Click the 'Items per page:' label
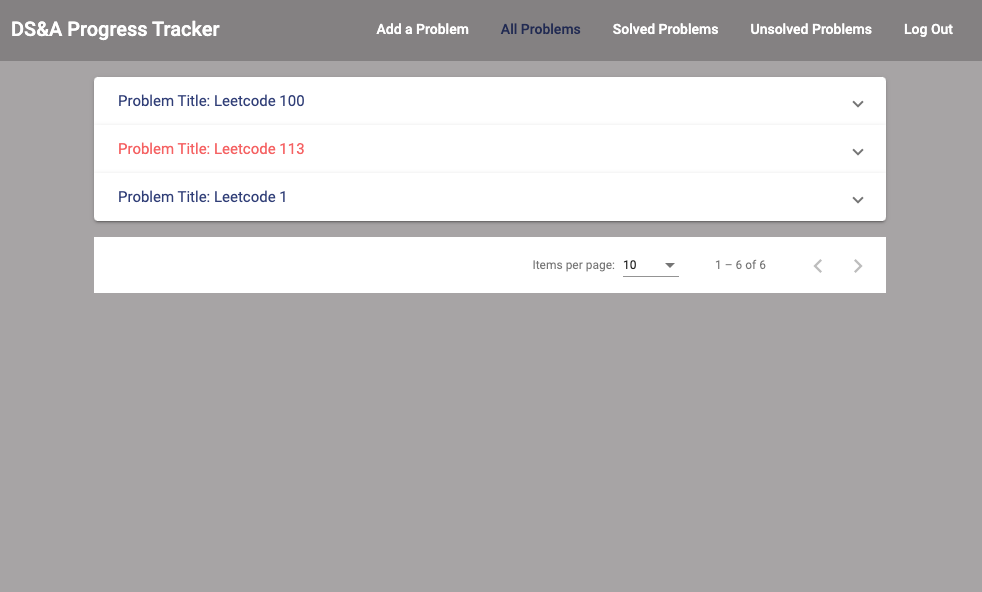982x592 pixels. (x=573, y=265)
